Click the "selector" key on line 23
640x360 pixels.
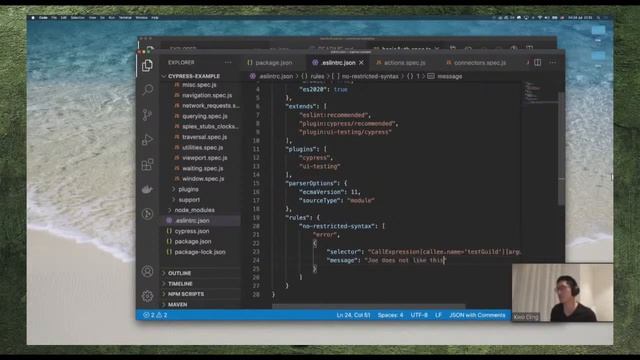[344, 252]
